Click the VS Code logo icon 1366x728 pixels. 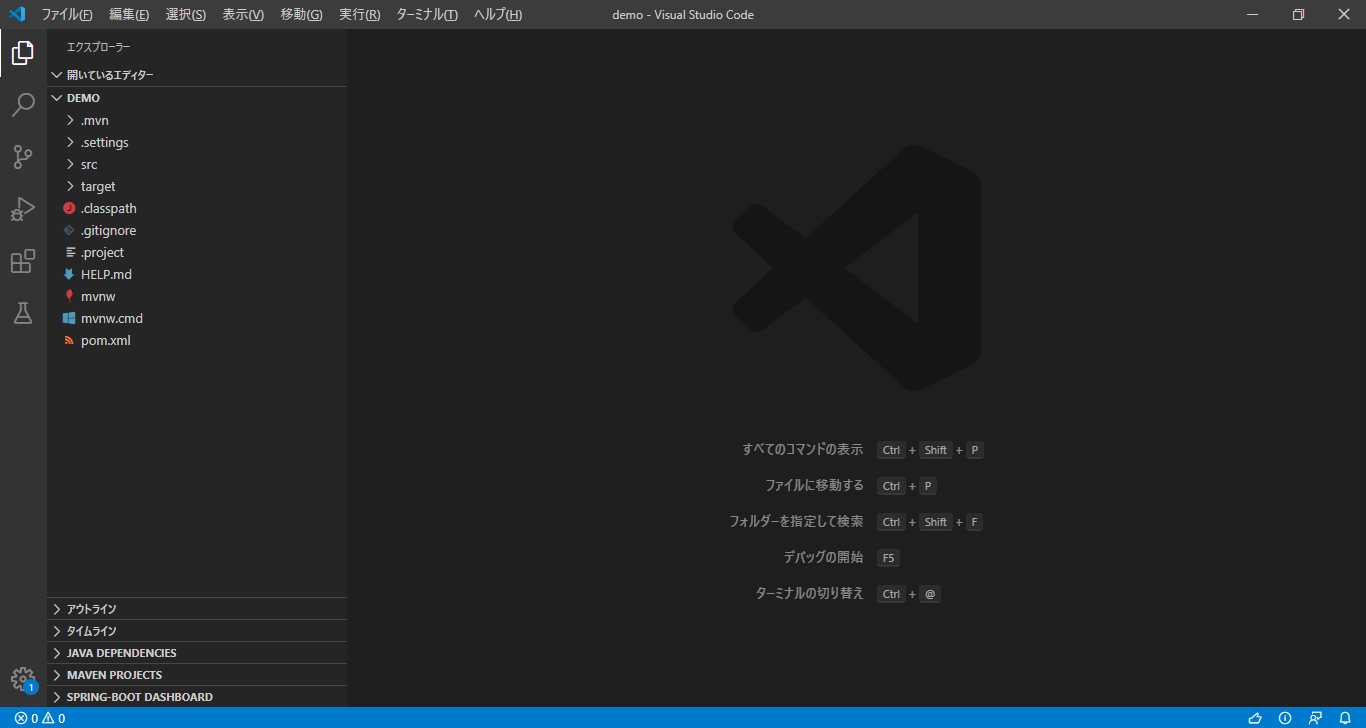tap(16, 14)
